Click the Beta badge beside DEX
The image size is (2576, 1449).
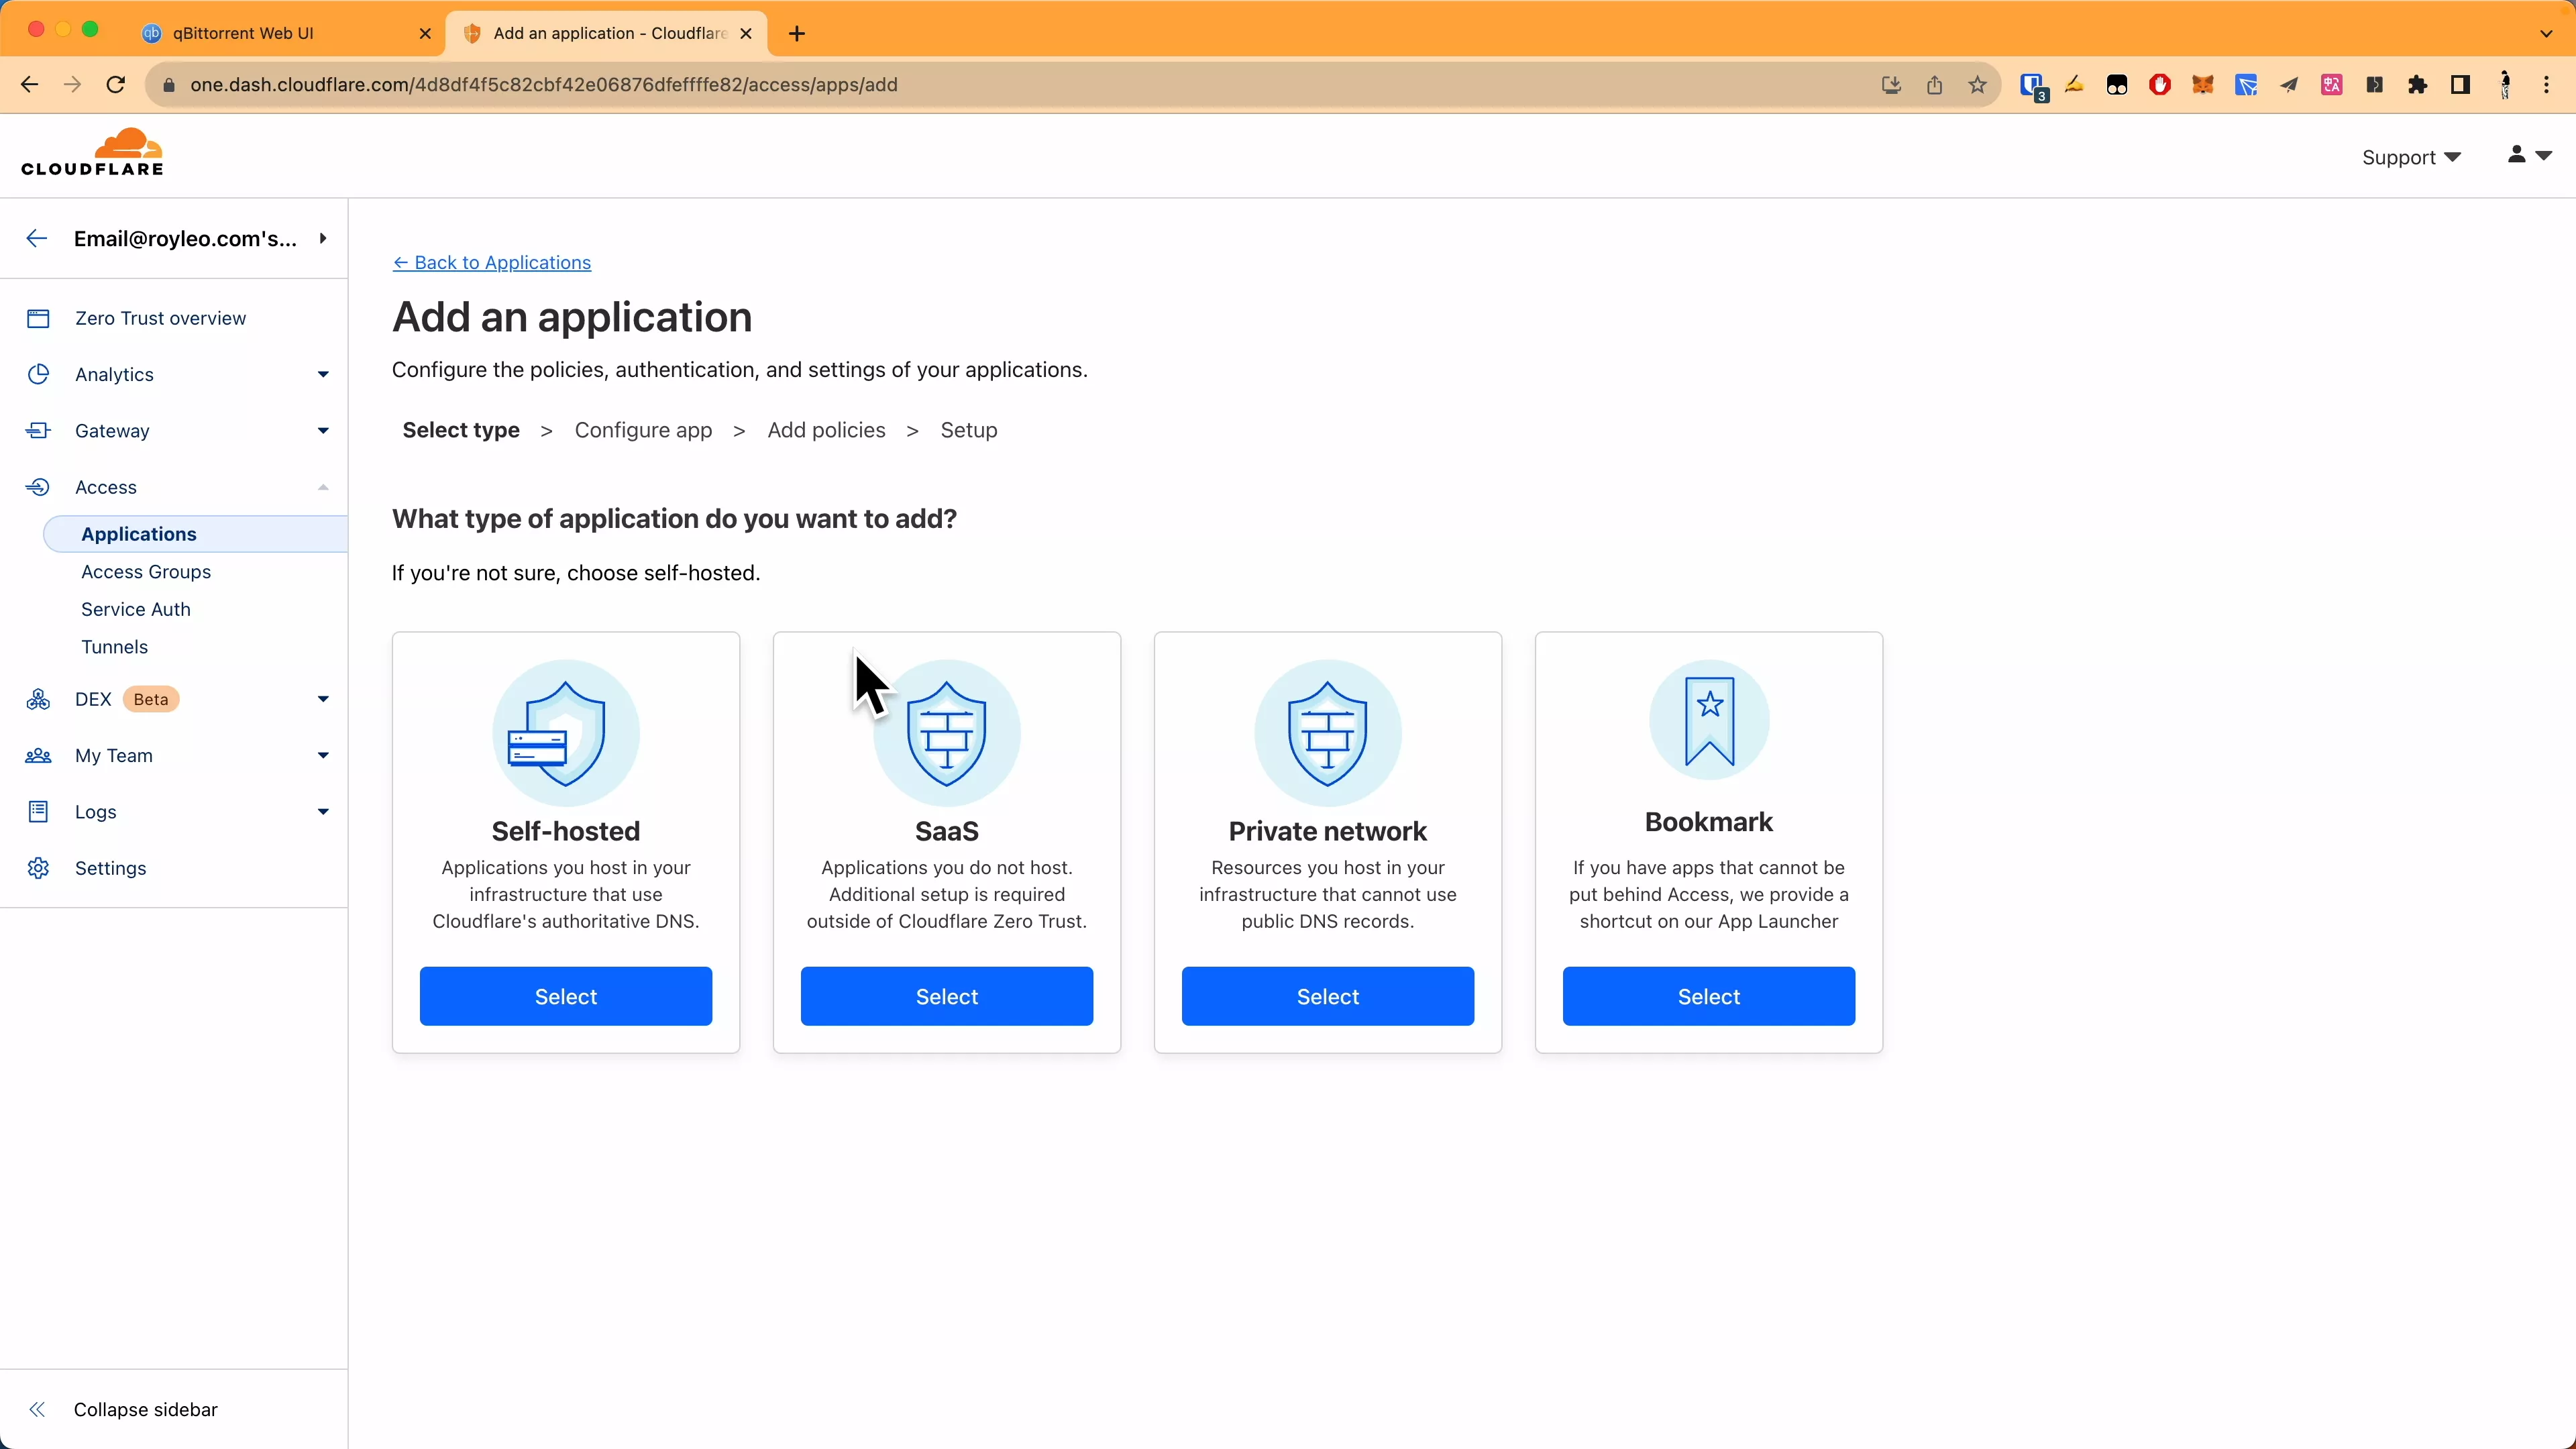tap(151, 700)
